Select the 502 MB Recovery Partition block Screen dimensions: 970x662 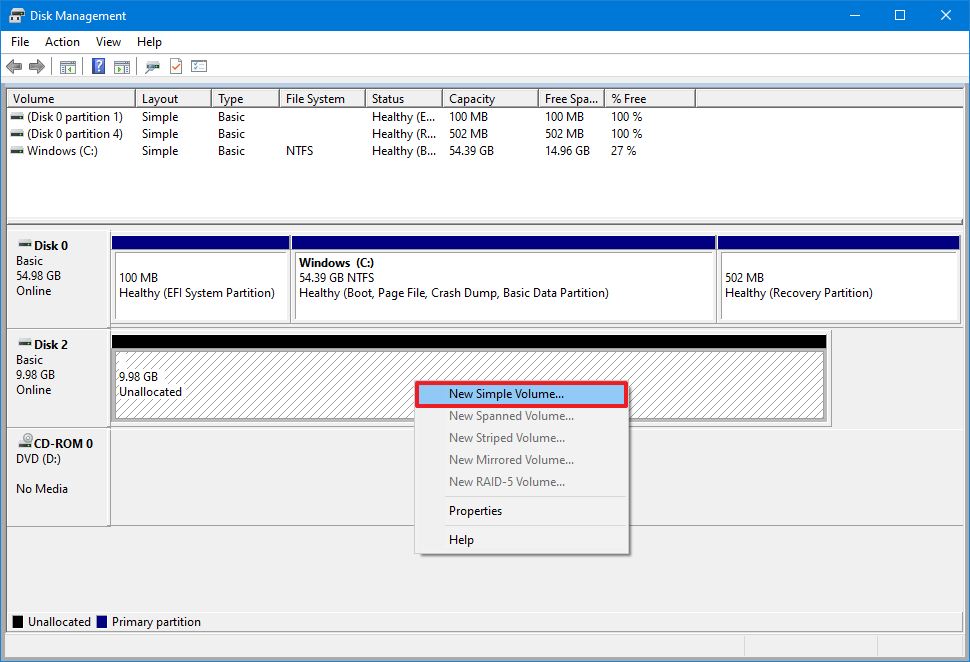click(838, 285)
